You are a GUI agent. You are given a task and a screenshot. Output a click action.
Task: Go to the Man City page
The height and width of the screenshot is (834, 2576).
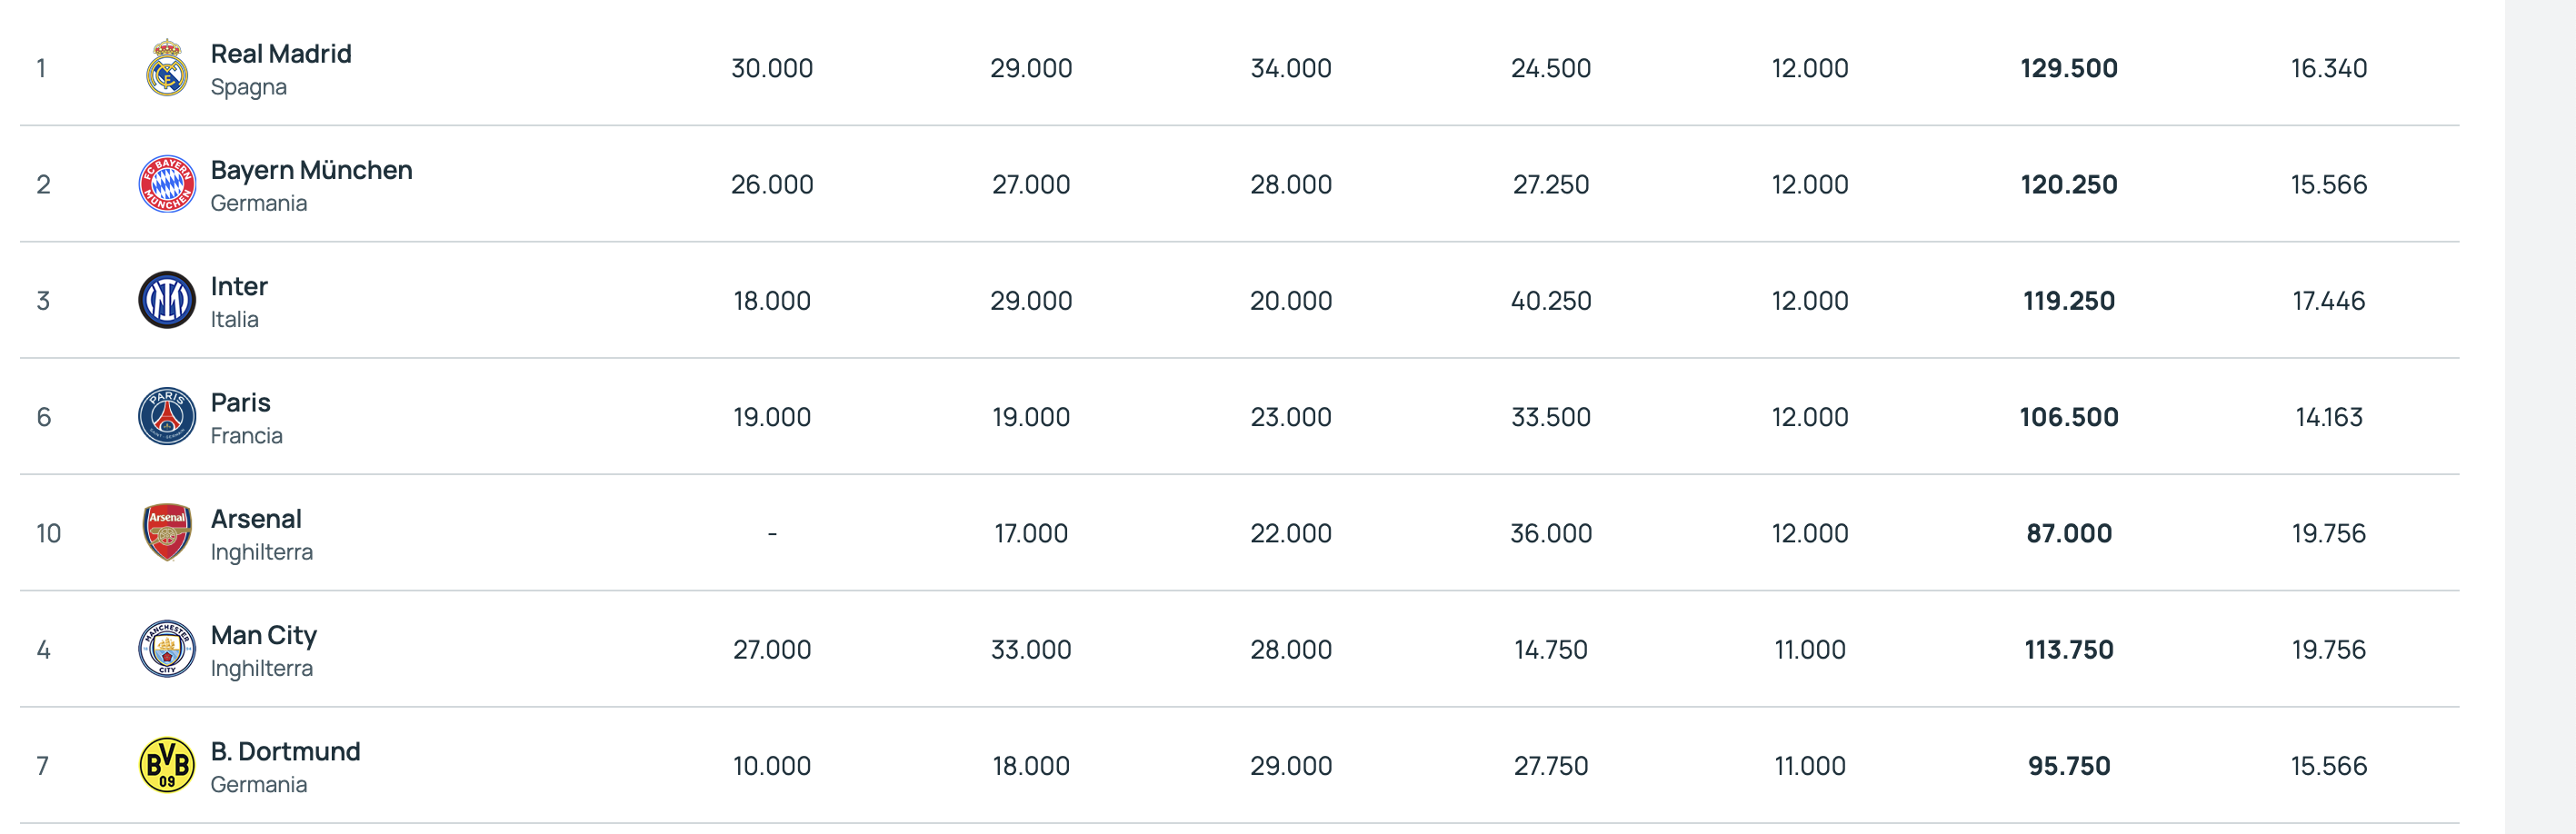(x=264, y=635)
